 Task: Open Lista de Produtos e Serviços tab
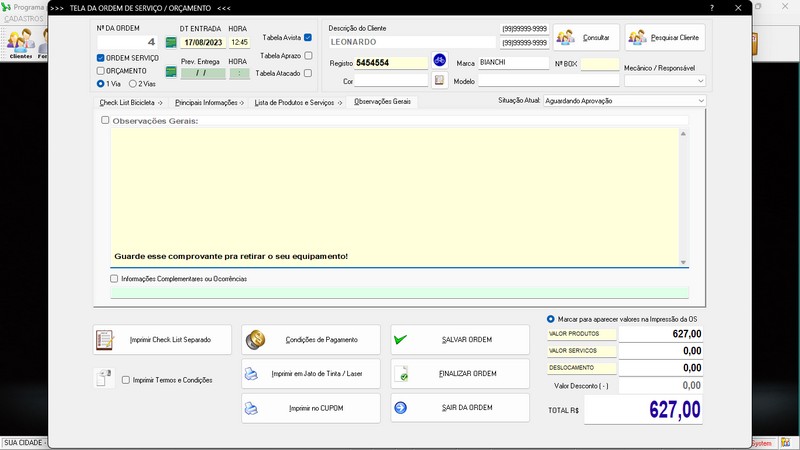click(298, 103)
